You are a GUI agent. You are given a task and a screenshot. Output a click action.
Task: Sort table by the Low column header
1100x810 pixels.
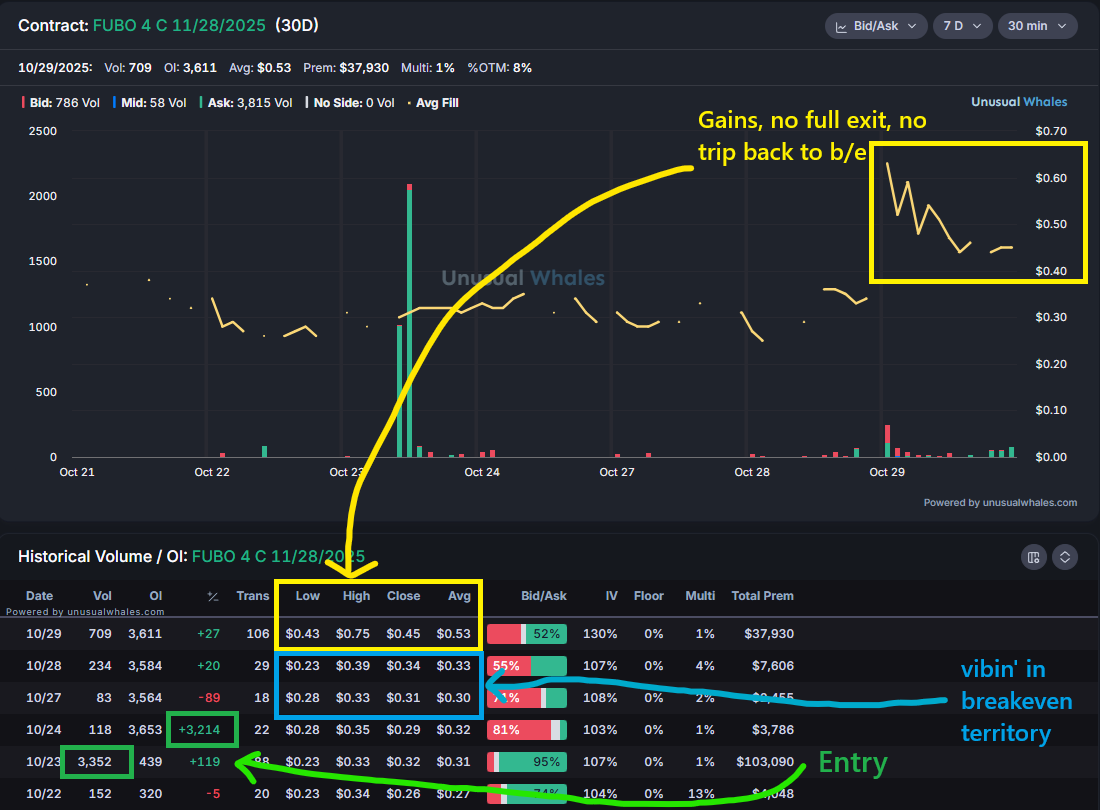pos(307,595)
